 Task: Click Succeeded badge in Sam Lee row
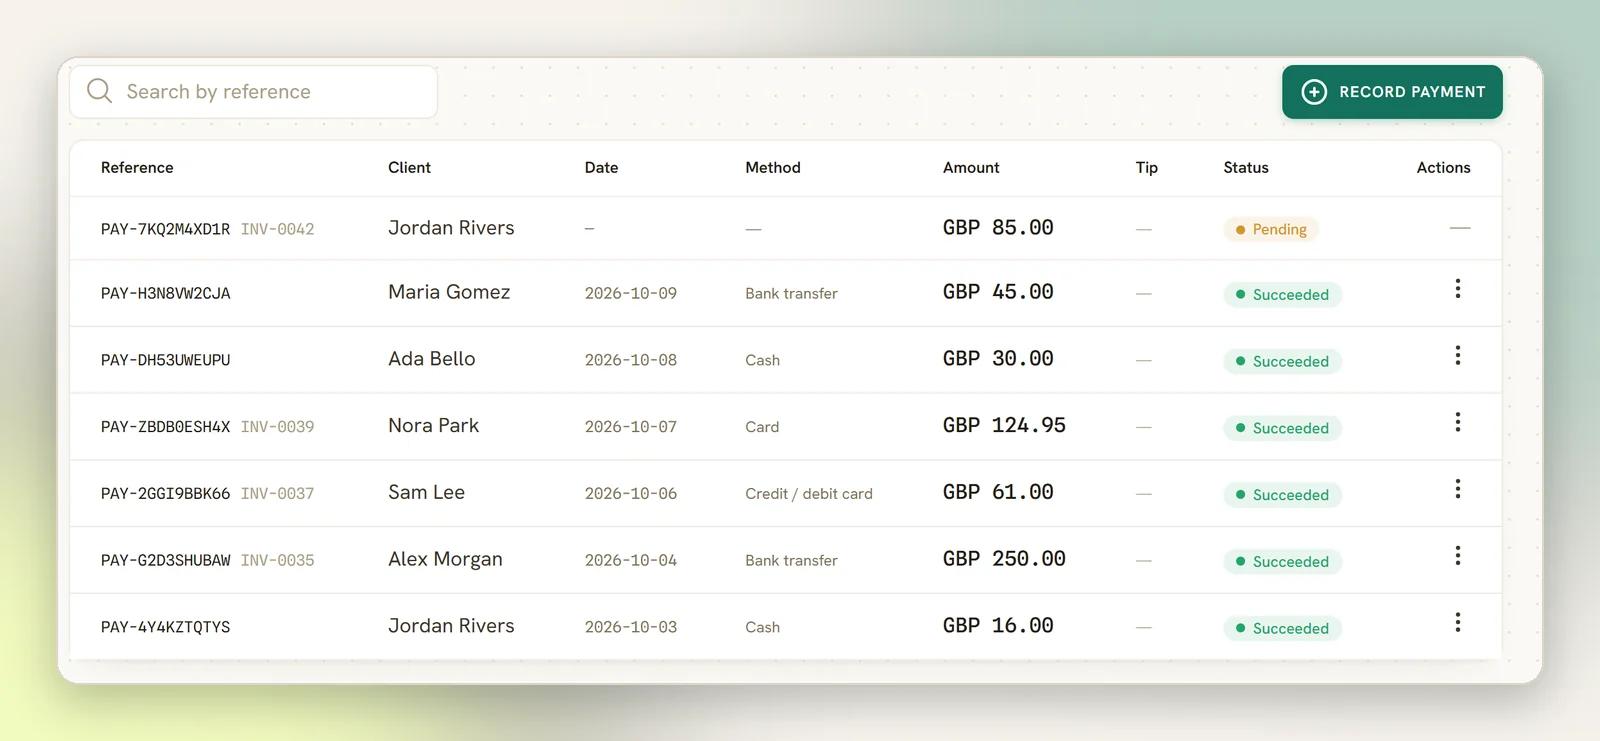pos(1282,495)
